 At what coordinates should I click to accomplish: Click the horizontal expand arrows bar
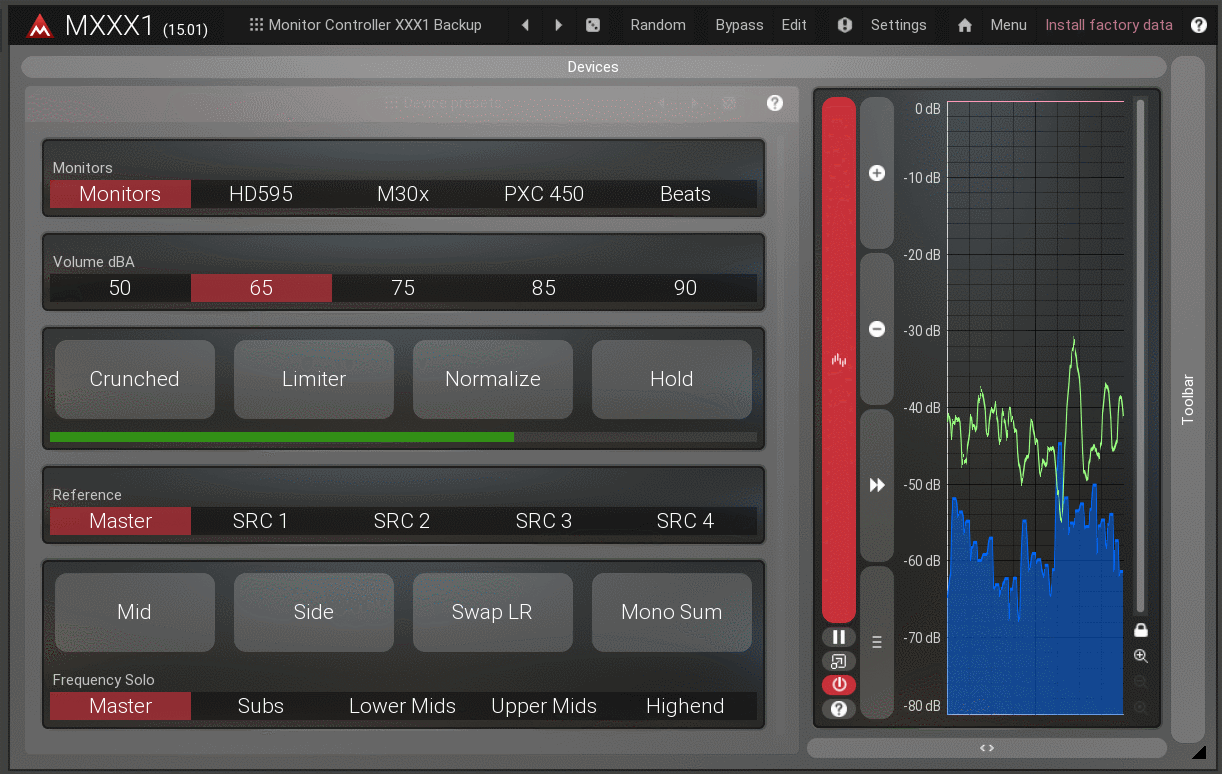(987, 748)
